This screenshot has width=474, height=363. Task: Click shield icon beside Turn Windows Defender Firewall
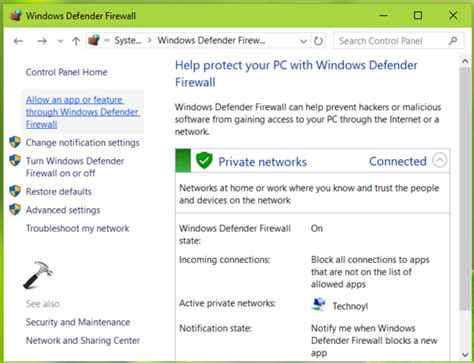click(x=15, y=160)
